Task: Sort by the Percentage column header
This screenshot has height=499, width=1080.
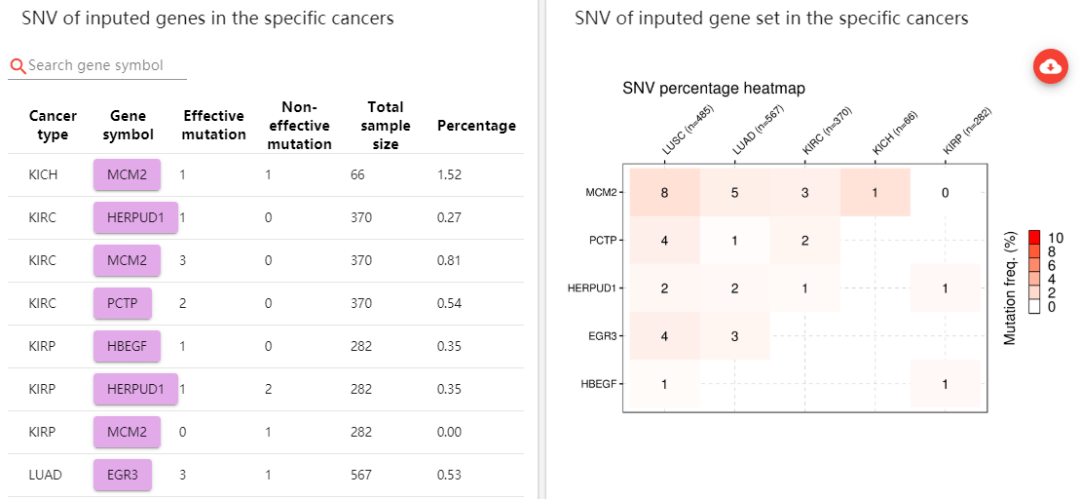Action: (476, 126)
